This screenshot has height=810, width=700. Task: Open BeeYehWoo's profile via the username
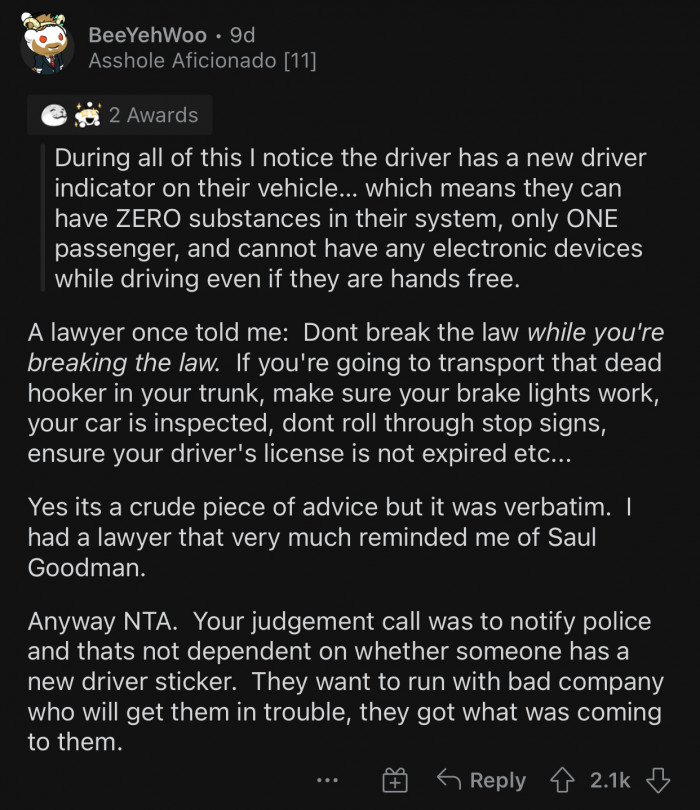[146, 33]
